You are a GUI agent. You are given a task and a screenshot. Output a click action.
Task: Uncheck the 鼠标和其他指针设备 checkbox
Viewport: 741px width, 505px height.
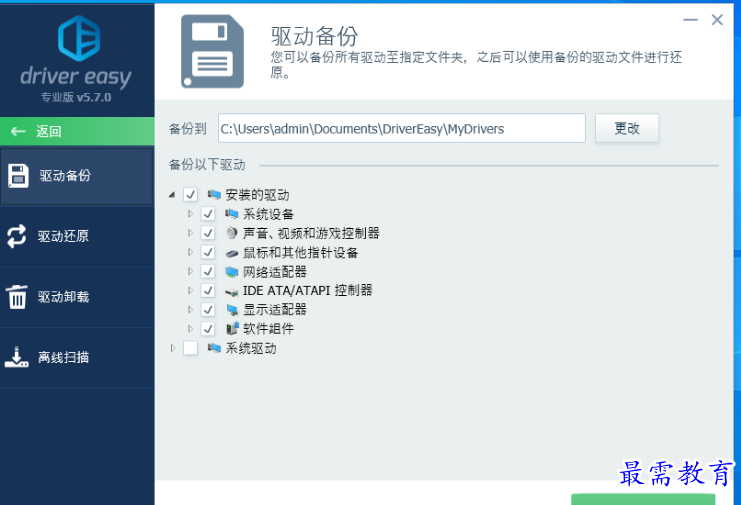point(208,252)
